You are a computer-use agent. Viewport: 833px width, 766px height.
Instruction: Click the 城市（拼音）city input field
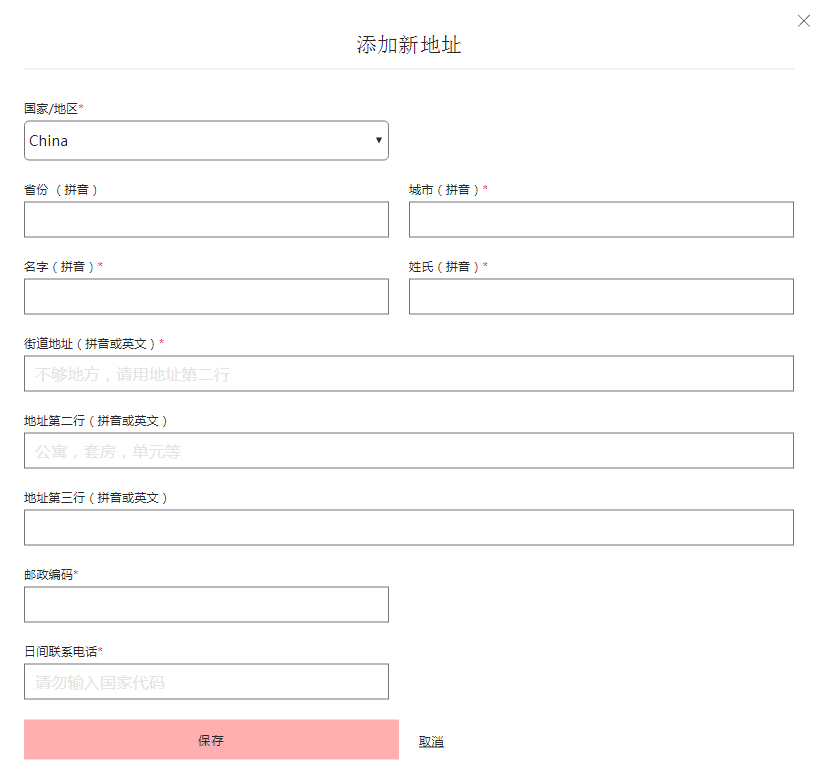point(601,219)
